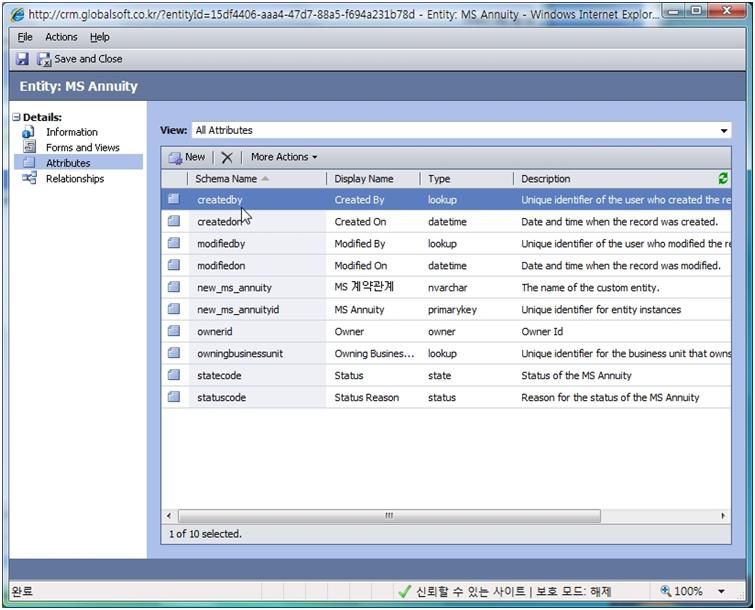
Task: Click the Save and Close button label
Action: [88, 59]
